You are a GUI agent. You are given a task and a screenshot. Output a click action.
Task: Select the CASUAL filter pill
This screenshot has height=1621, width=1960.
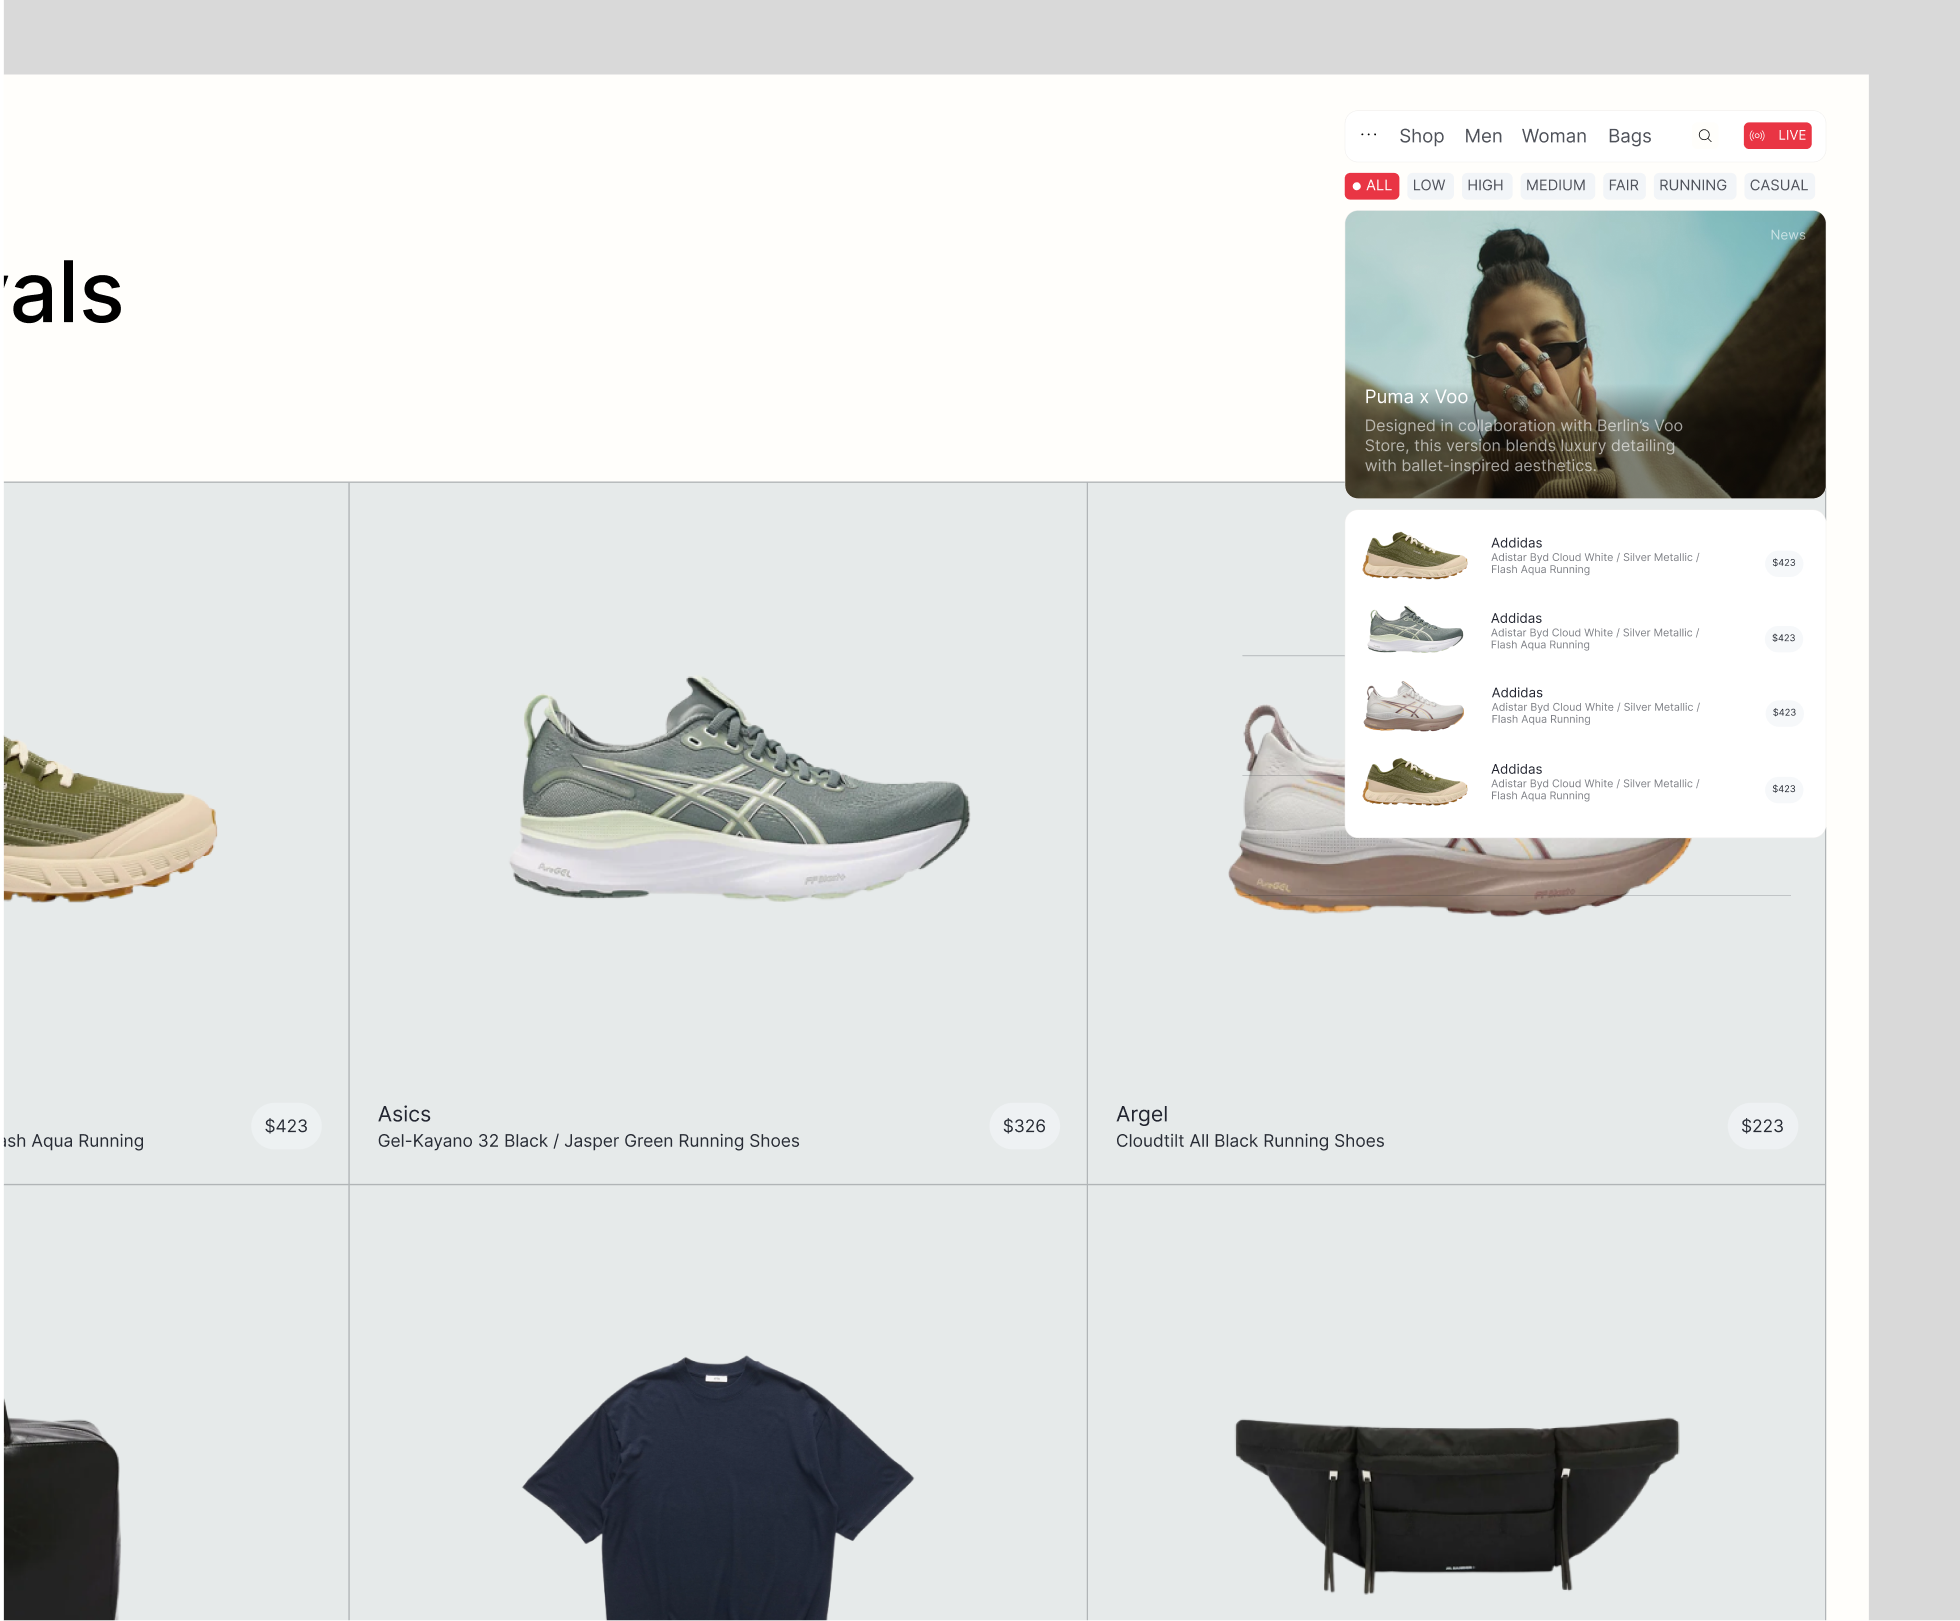(x=1778, y=185)
